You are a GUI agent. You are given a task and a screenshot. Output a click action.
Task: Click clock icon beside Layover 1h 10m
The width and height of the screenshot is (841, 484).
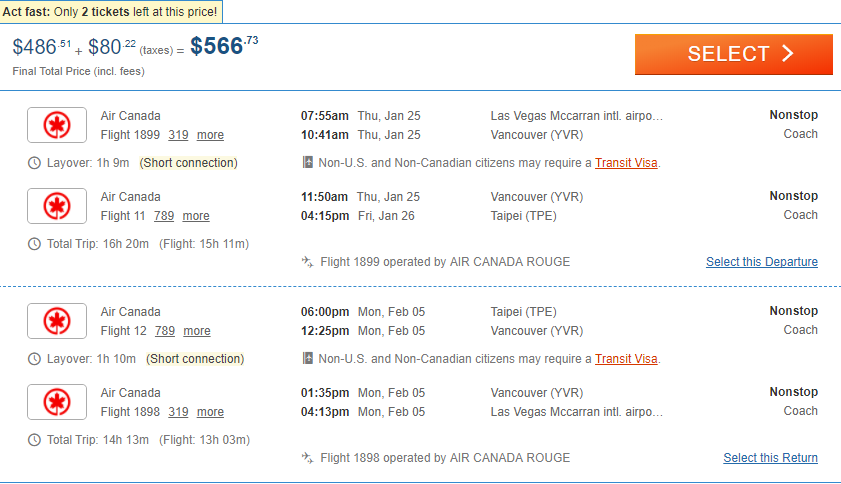[x=35, y=359]
